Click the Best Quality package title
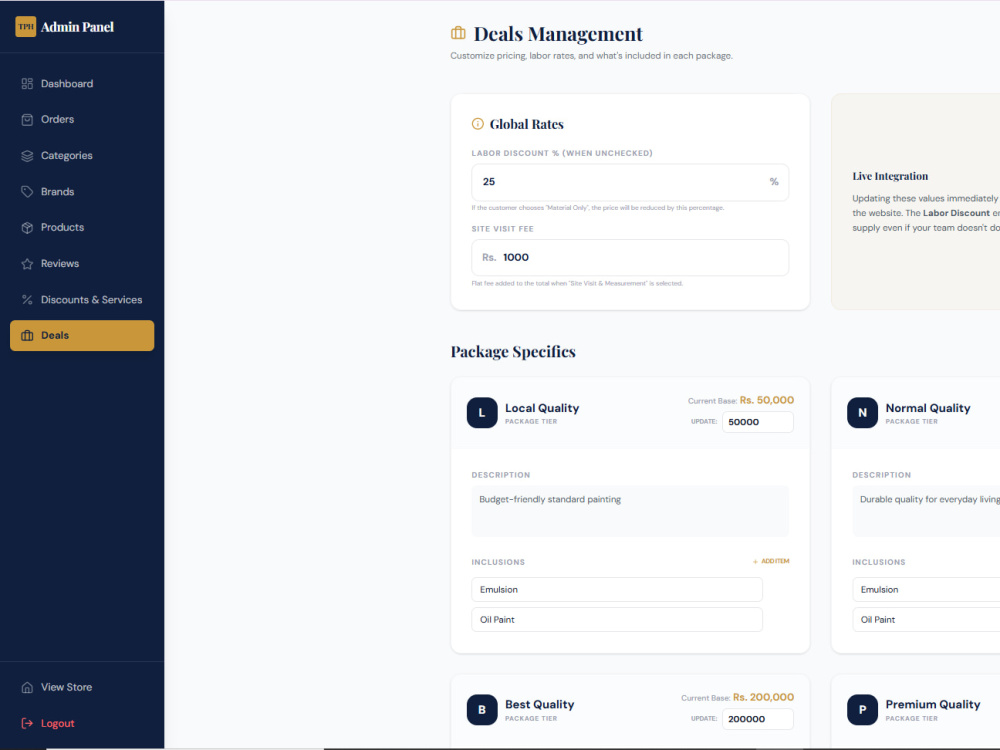1000x750 pixels. point(540,705)
